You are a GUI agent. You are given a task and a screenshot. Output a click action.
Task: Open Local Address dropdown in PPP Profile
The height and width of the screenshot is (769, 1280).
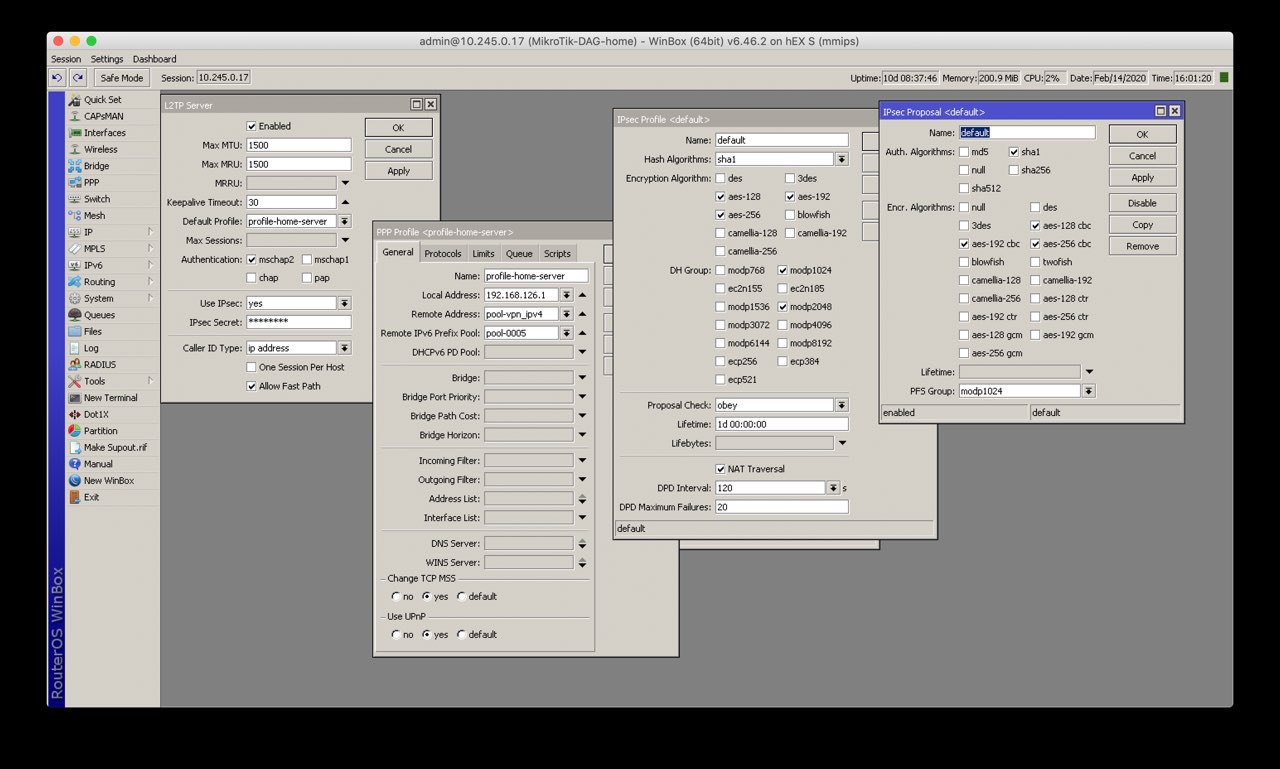(566, 295)
